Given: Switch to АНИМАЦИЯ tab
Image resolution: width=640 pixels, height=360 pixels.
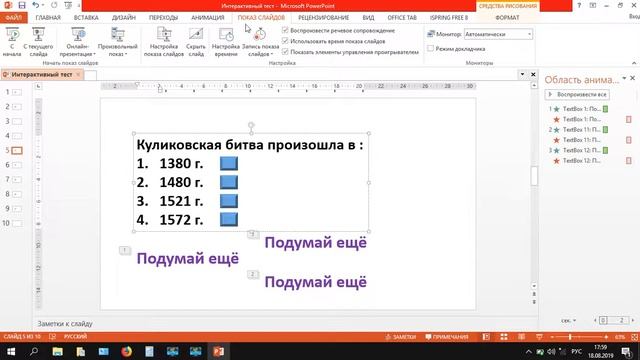Looking at the screenshot, I should coord(208,18).
